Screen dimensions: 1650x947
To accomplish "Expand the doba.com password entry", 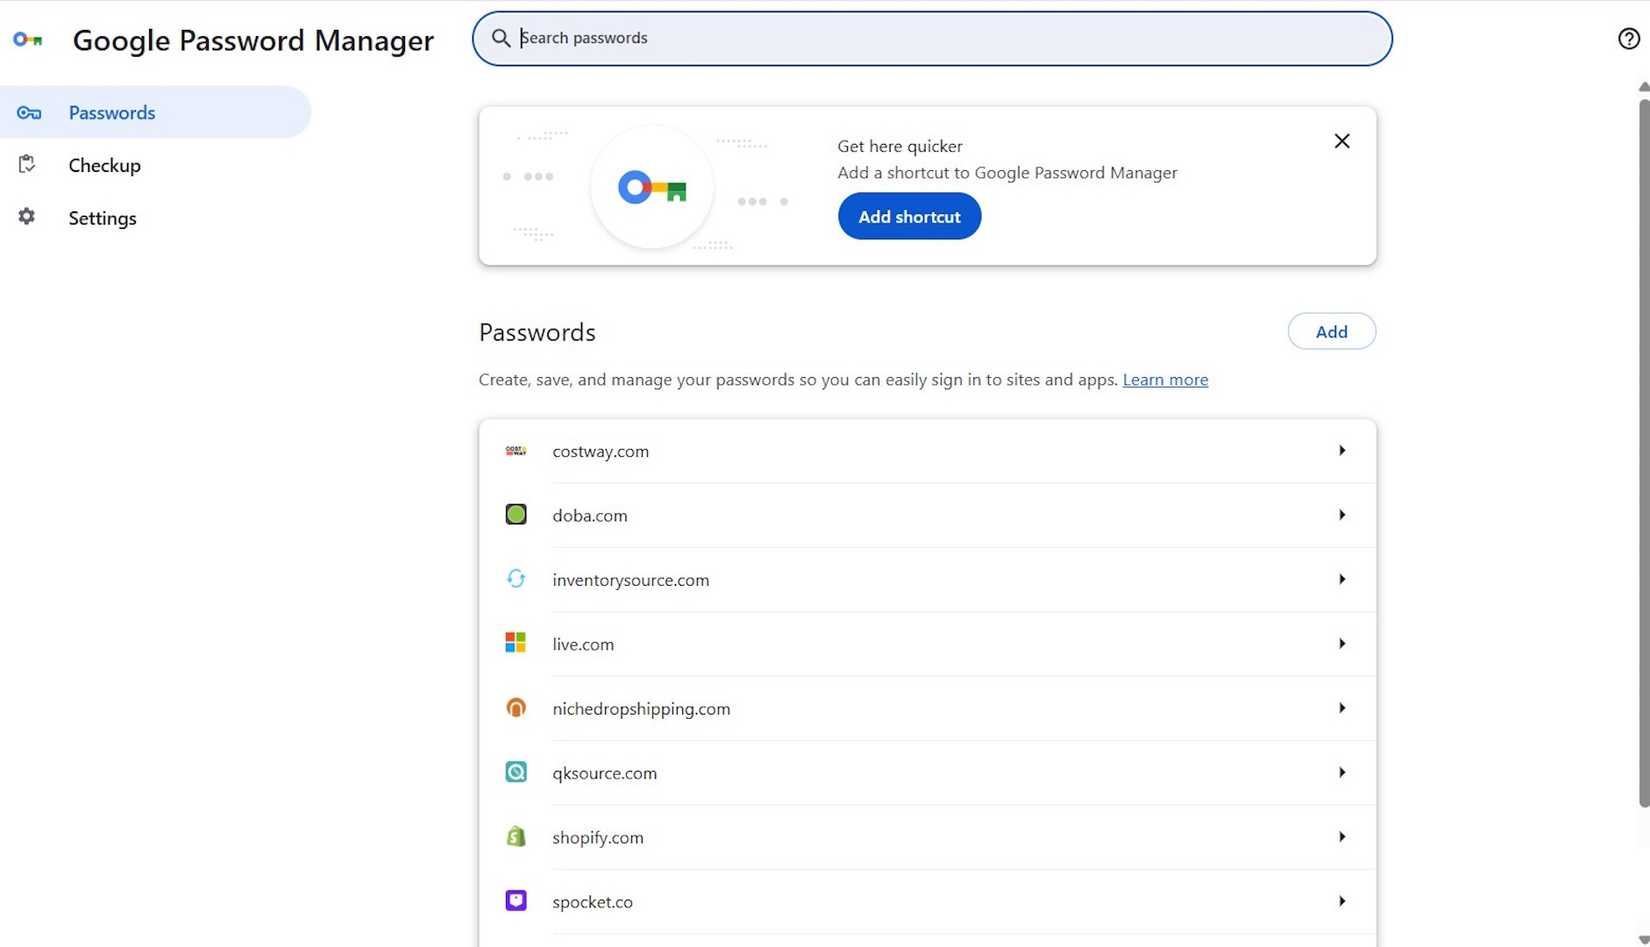I will 1342,514.
